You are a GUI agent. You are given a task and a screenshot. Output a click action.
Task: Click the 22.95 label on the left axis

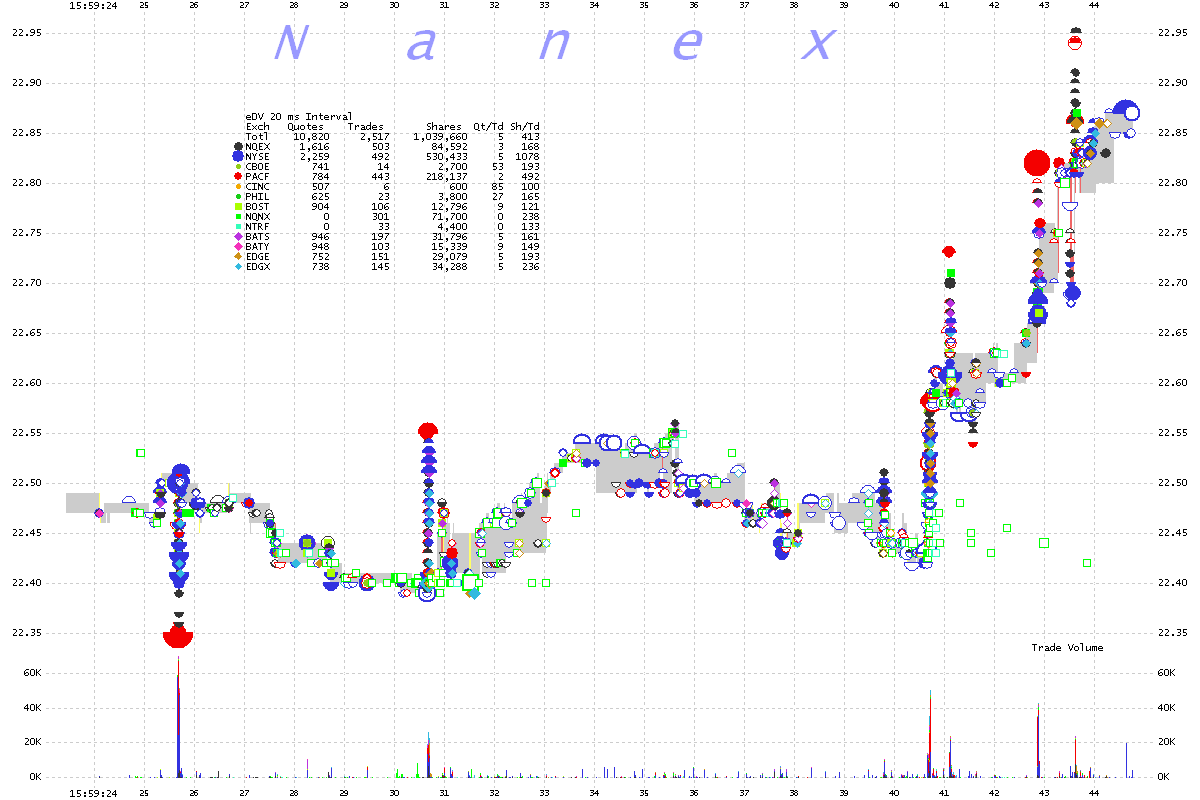click(x=27, y=33)
